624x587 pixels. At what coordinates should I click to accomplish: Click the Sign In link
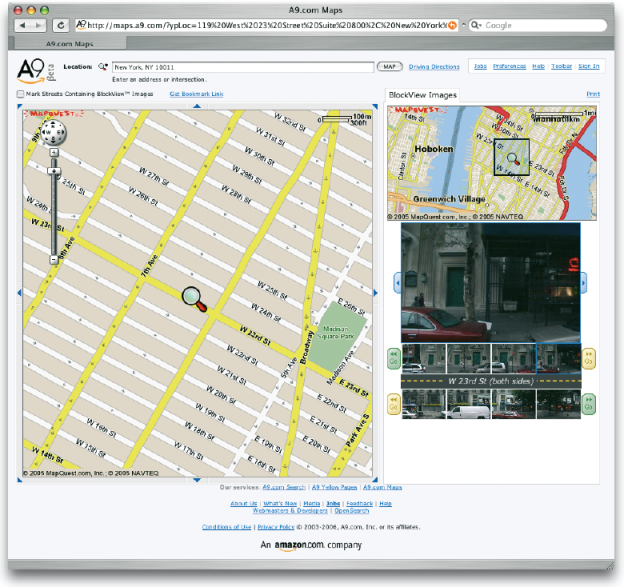[x=589, y=66]
